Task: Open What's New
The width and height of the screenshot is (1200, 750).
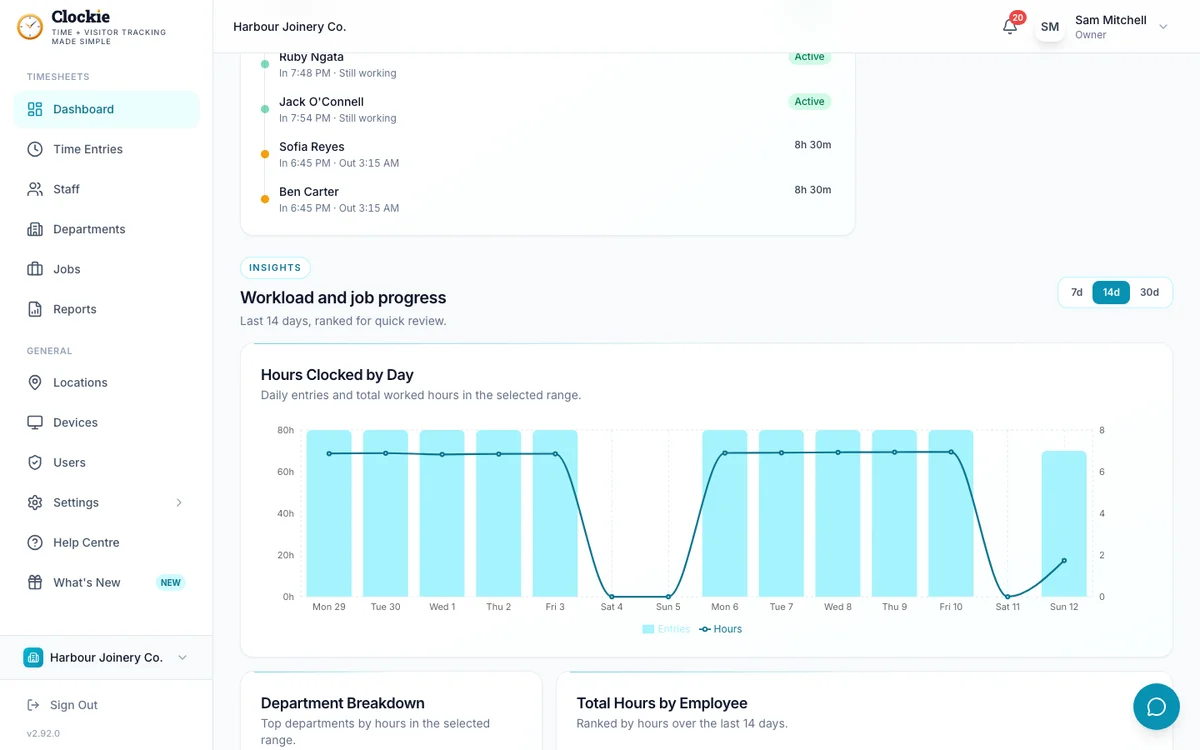Action: pos(106,582)
